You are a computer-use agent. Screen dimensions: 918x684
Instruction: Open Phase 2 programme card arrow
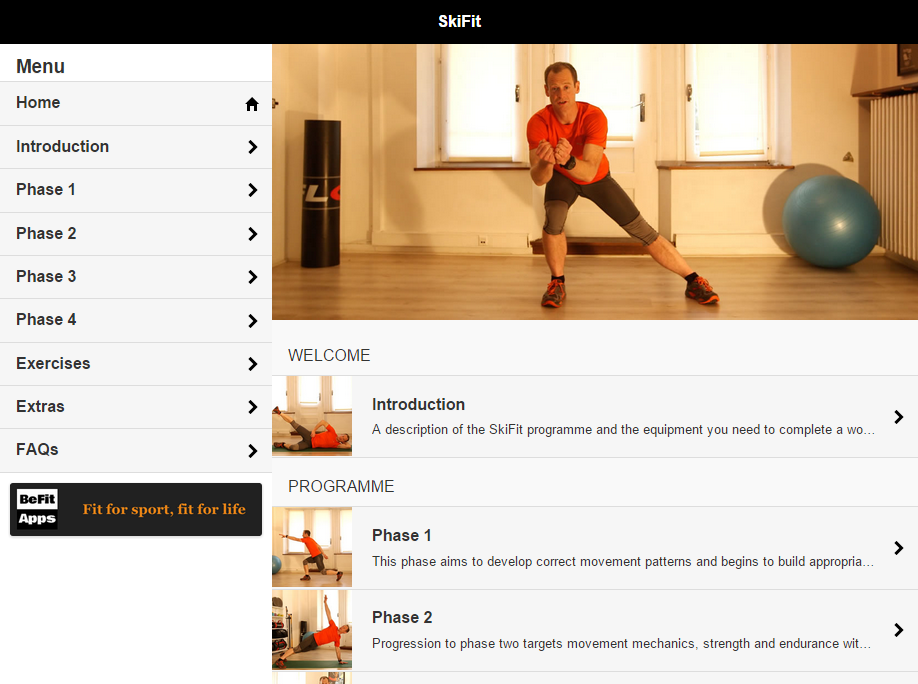point(899,630)
